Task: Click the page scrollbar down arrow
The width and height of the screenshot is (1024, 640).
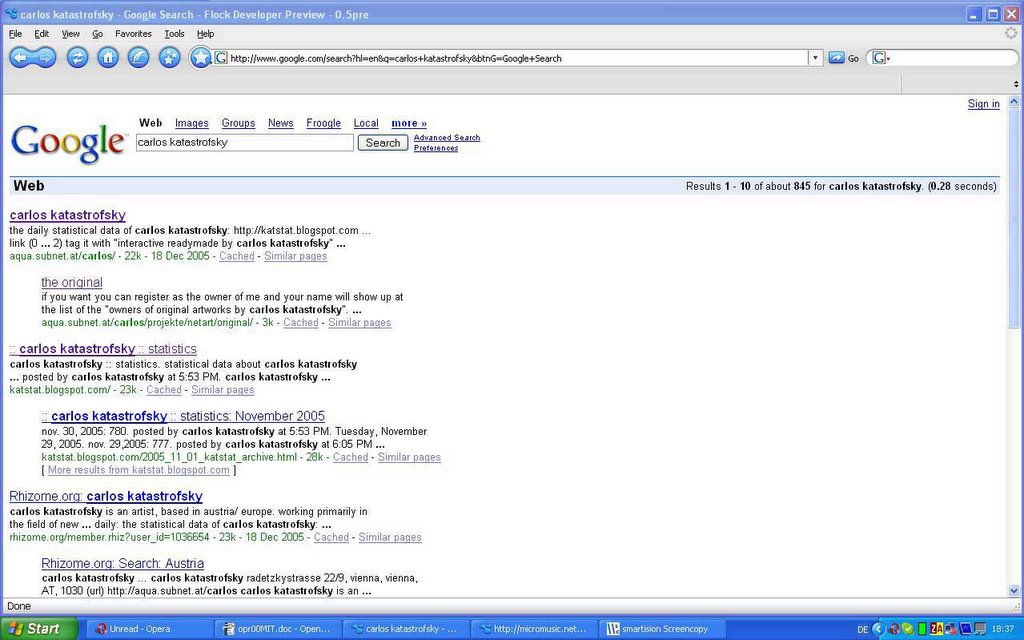Action: (x=1014, y=591)
